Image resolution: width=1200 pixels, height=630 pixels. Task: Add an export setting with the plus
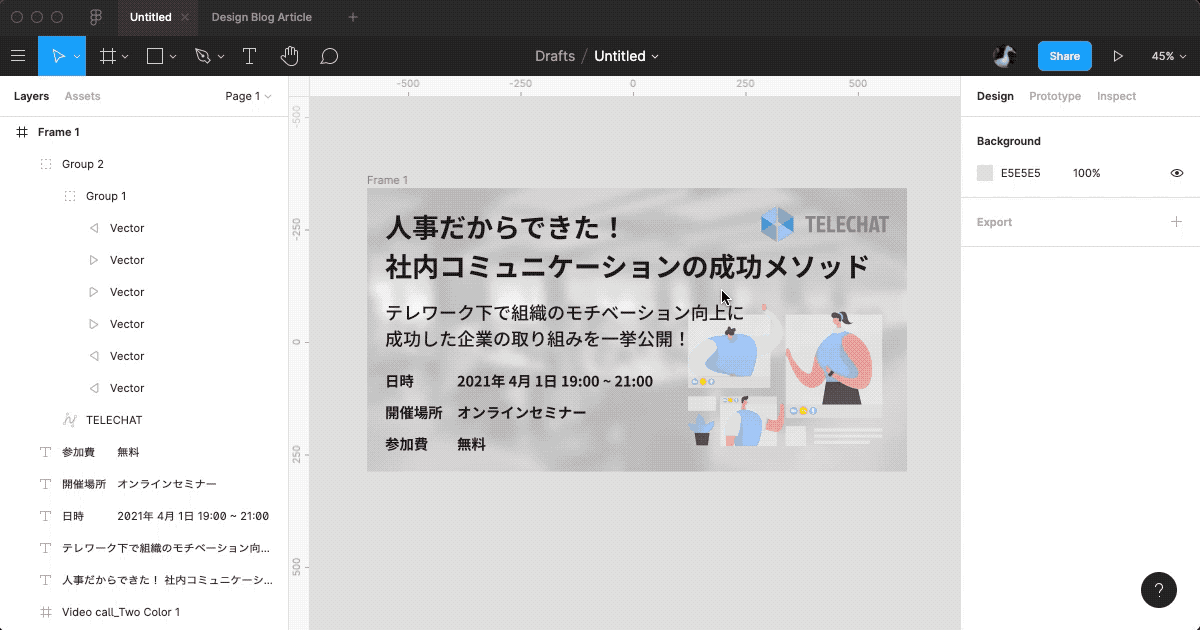(1177, 222)
